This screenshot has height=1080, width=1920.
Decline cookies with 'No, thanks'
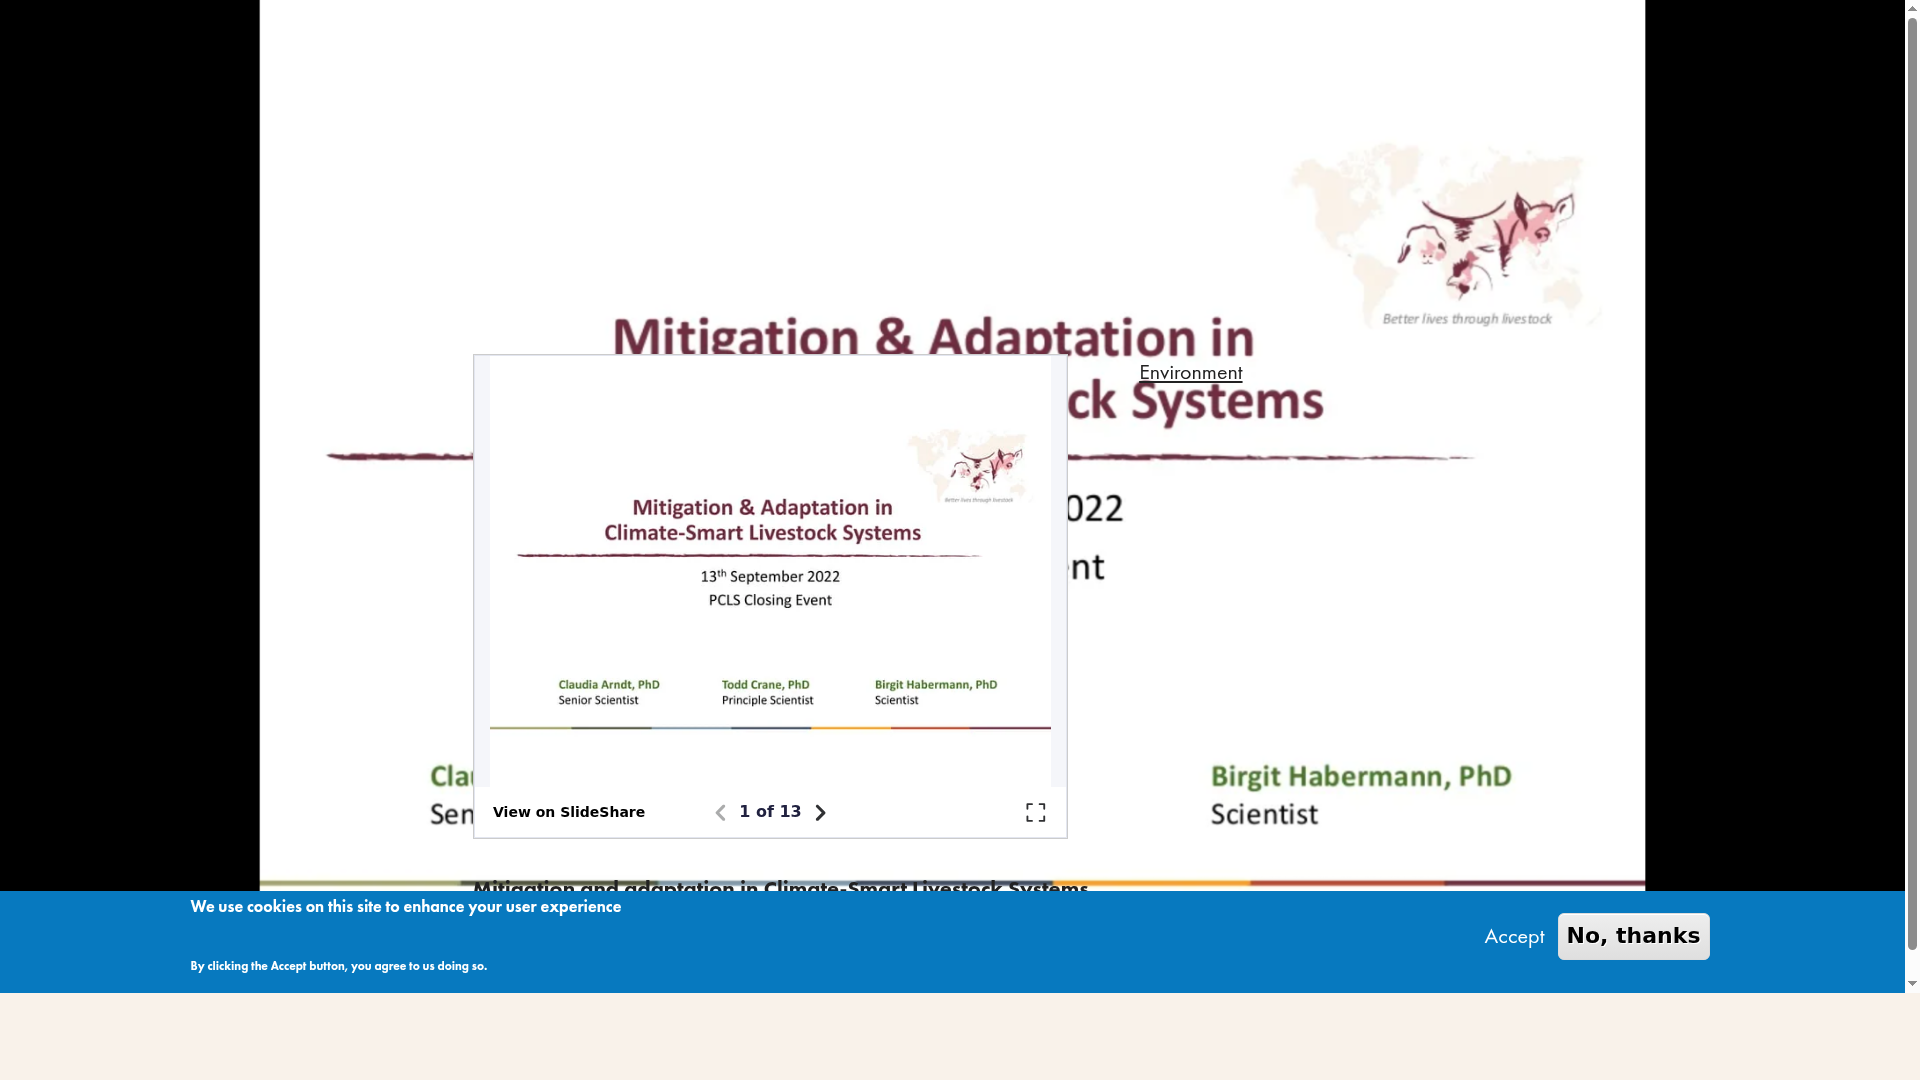click(1633, 937)
